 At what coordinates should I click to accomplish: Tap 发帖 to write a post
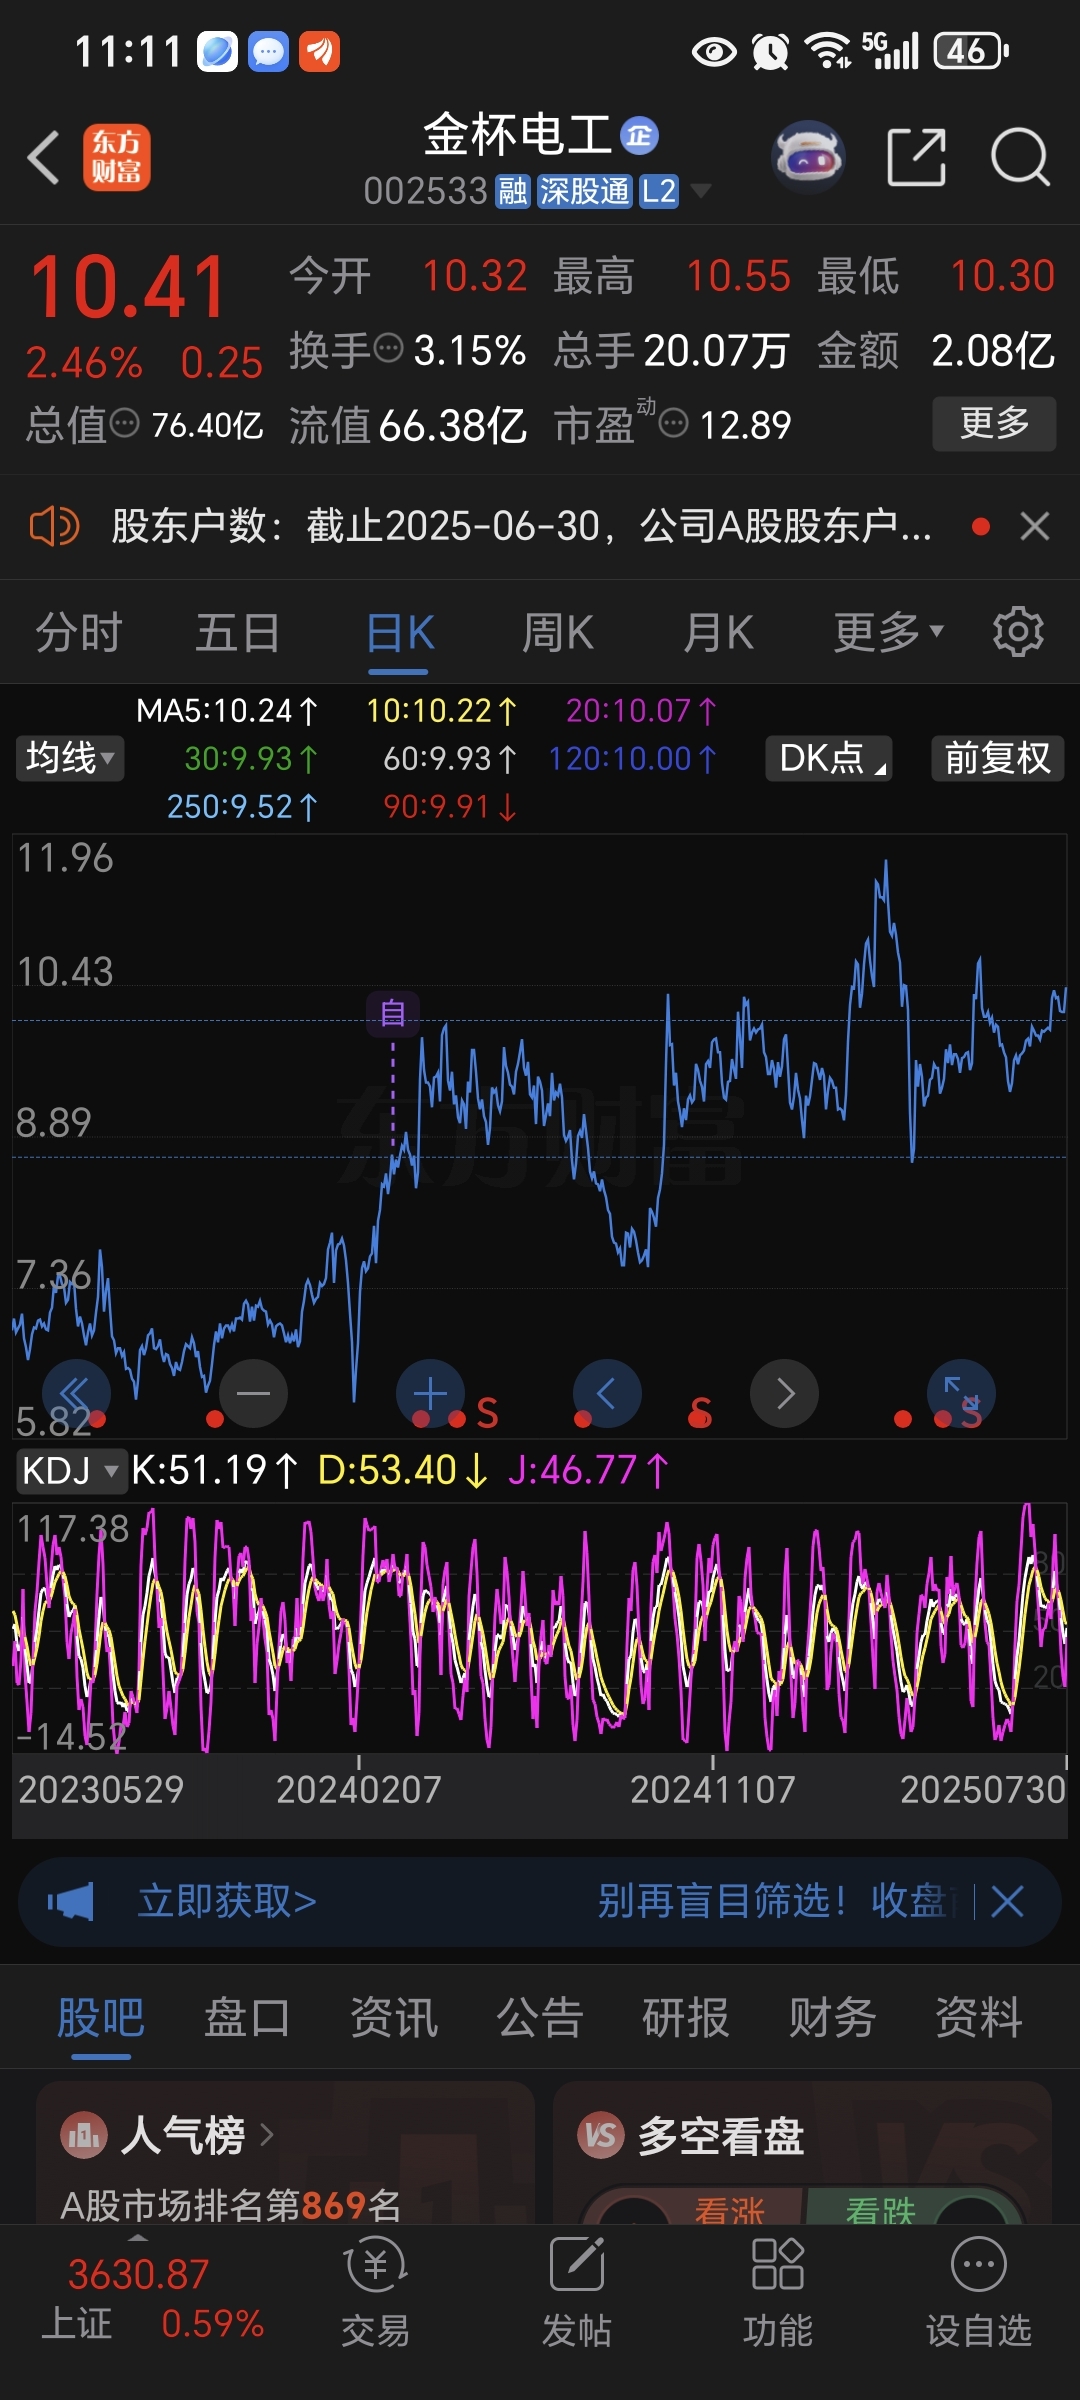tap(577, 2293)
